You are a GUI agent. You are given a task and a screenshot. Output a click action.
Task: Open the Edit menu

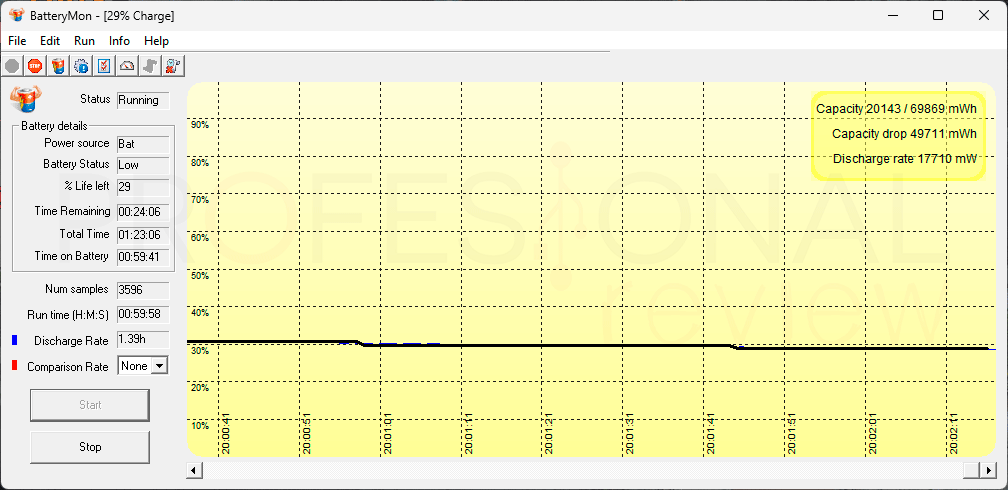pos(50,41)
